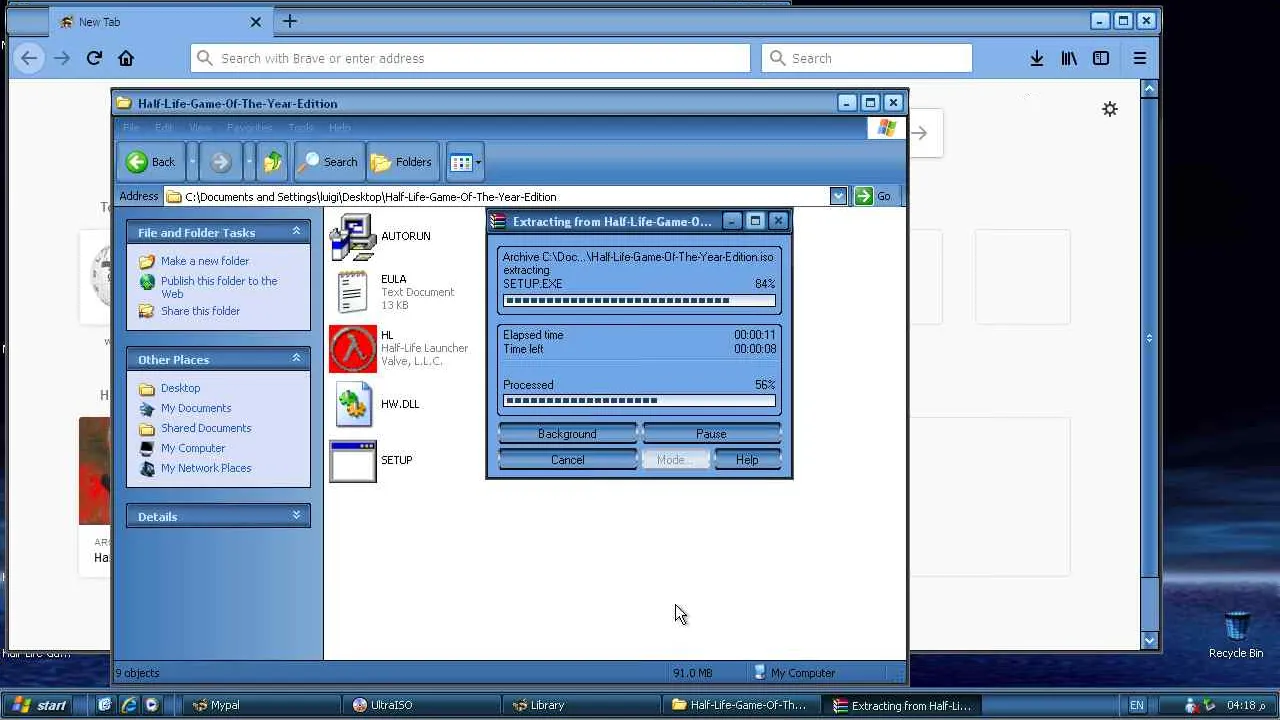The image size is (1280, 720).
Task: Select the EULA text document icon
Action: (353, 292)
